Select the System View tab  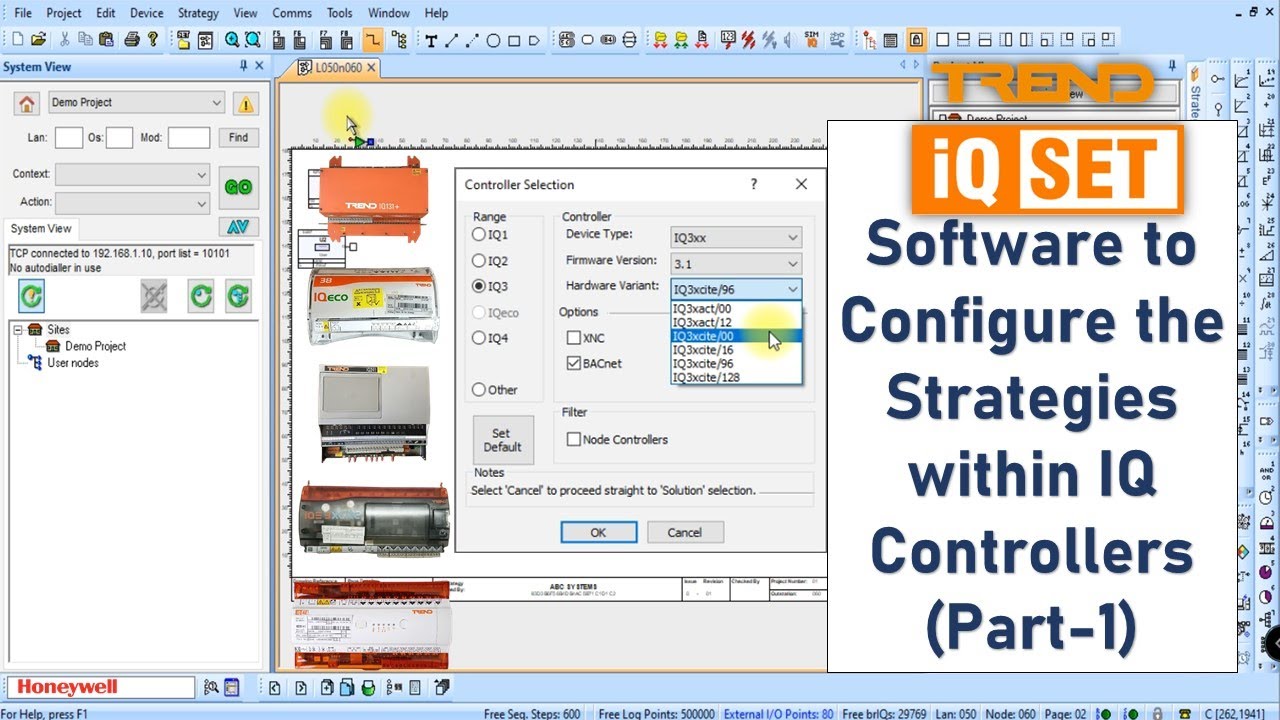point(41,228)
